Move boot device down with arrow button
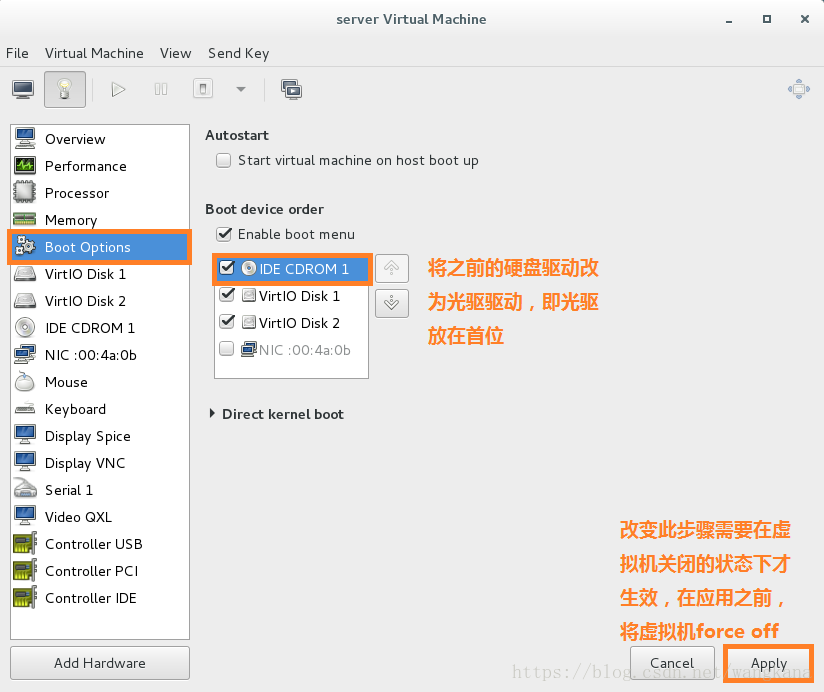Screen dimensions: 824x692 coord(392,302)
